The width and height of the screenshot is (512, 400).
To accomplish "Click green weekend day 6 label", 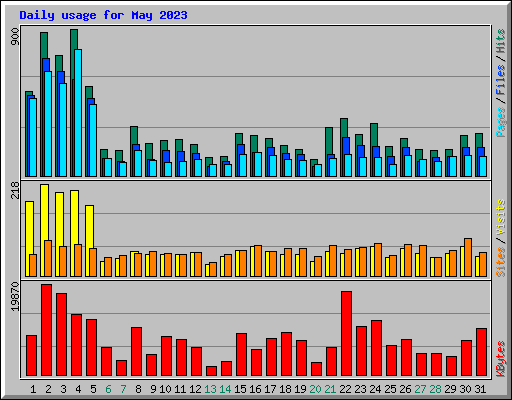I will [108, 389].
